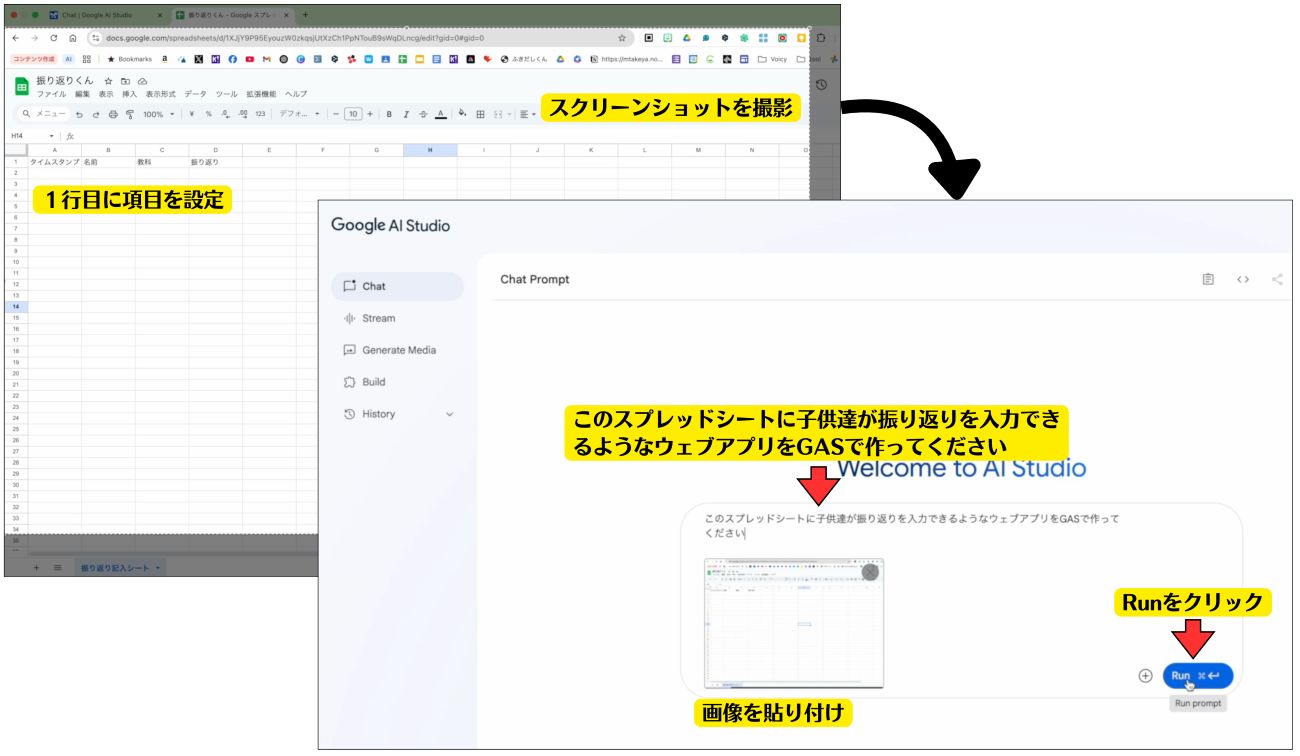Open the 振り返り記入シート tab dropdown arrow
Image resolution: width=1300 pixels, height=756 pixels.
tap(158, 568)
